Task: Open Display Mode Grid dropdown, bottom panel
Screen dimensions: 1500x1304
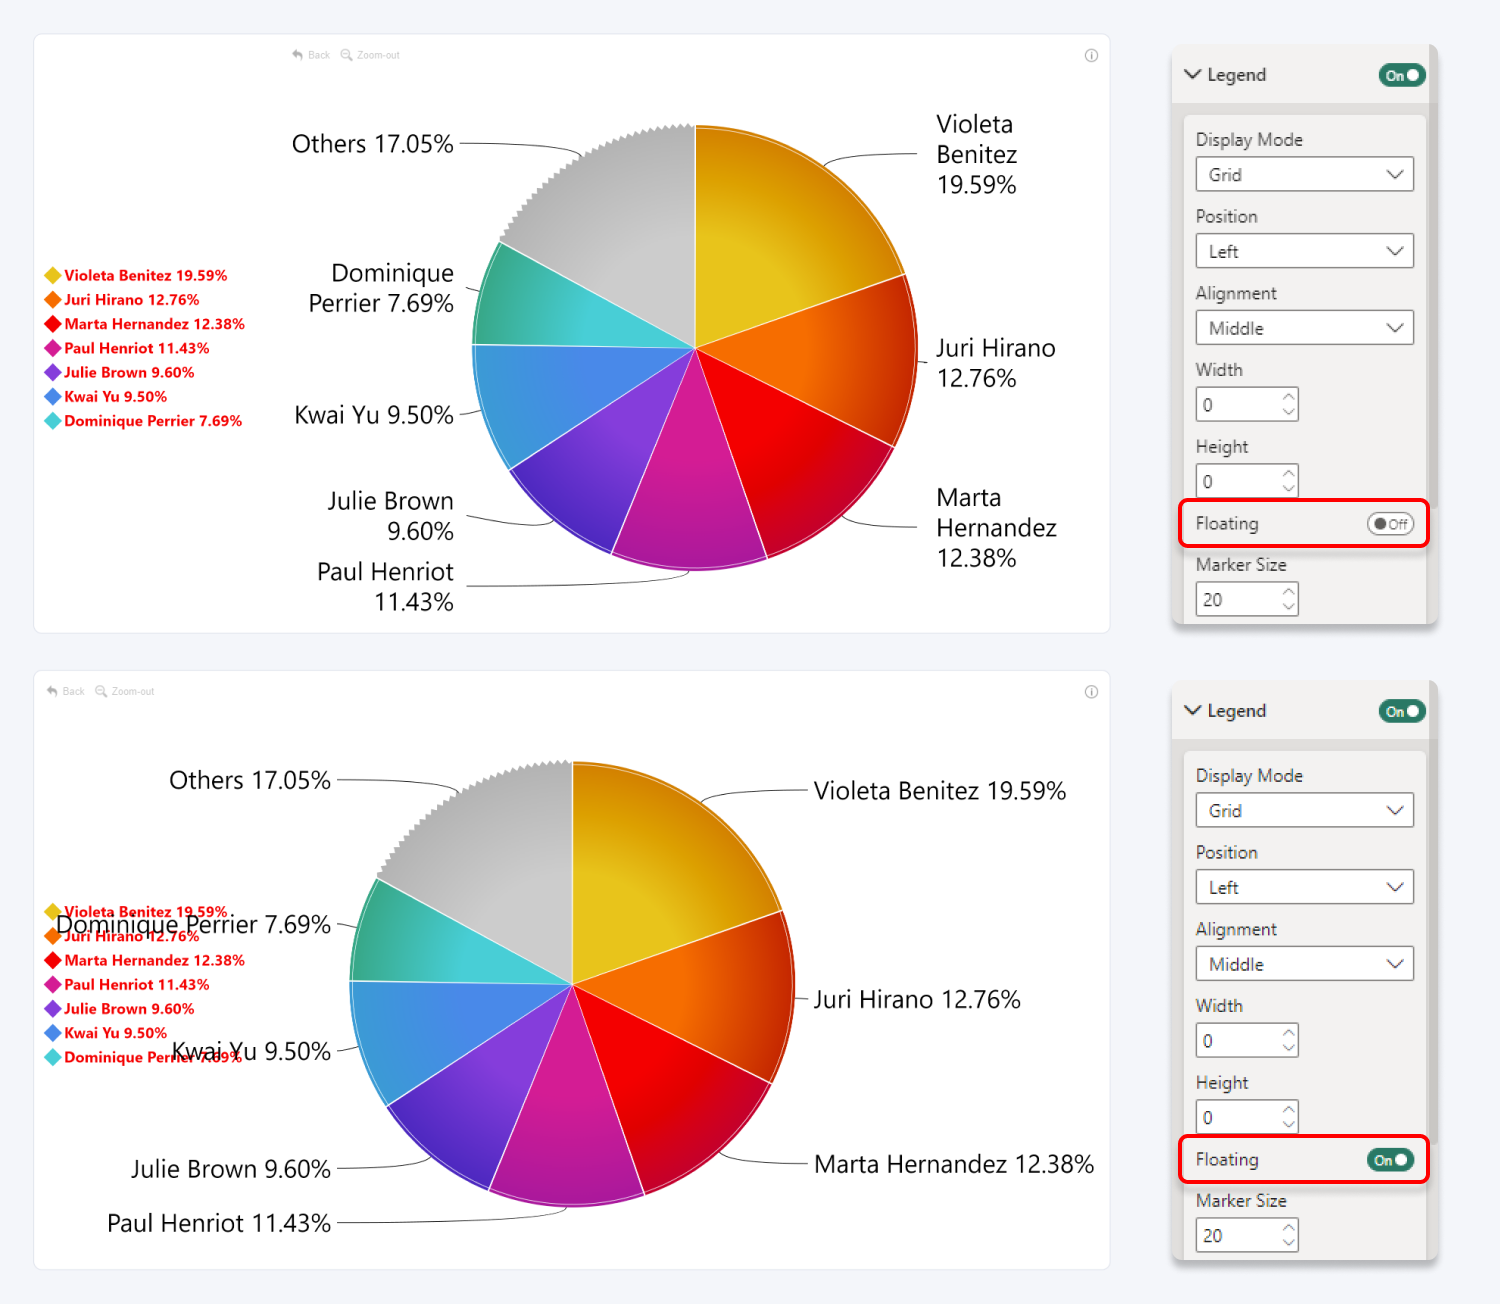Action: [x=1304, y=810]
